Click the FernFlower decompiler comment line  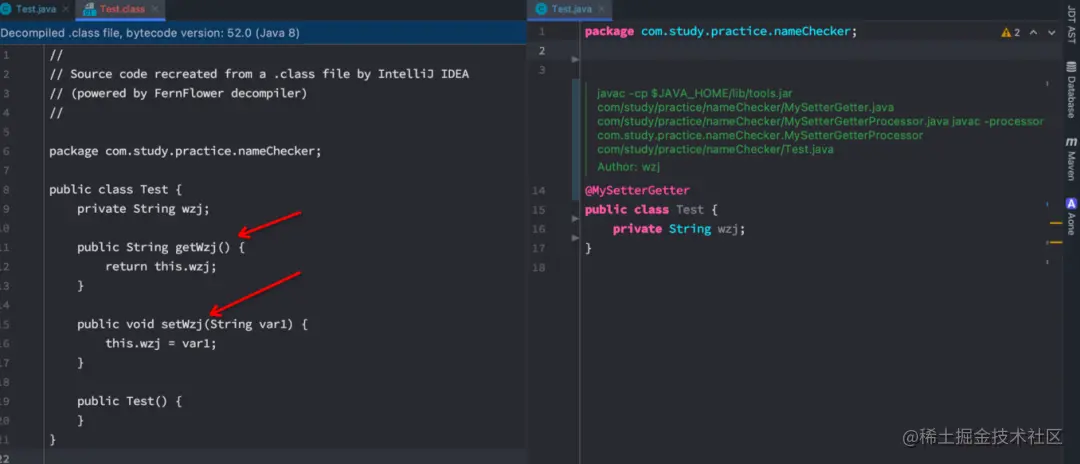coord(178,93)
